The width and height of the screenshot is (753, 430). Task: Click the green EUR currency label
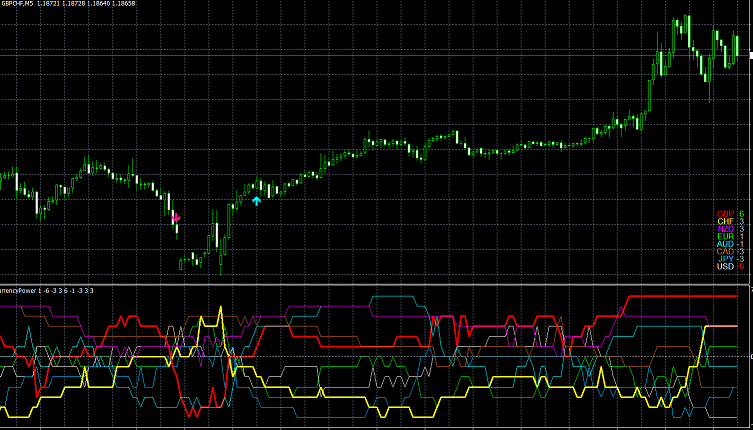726,236
